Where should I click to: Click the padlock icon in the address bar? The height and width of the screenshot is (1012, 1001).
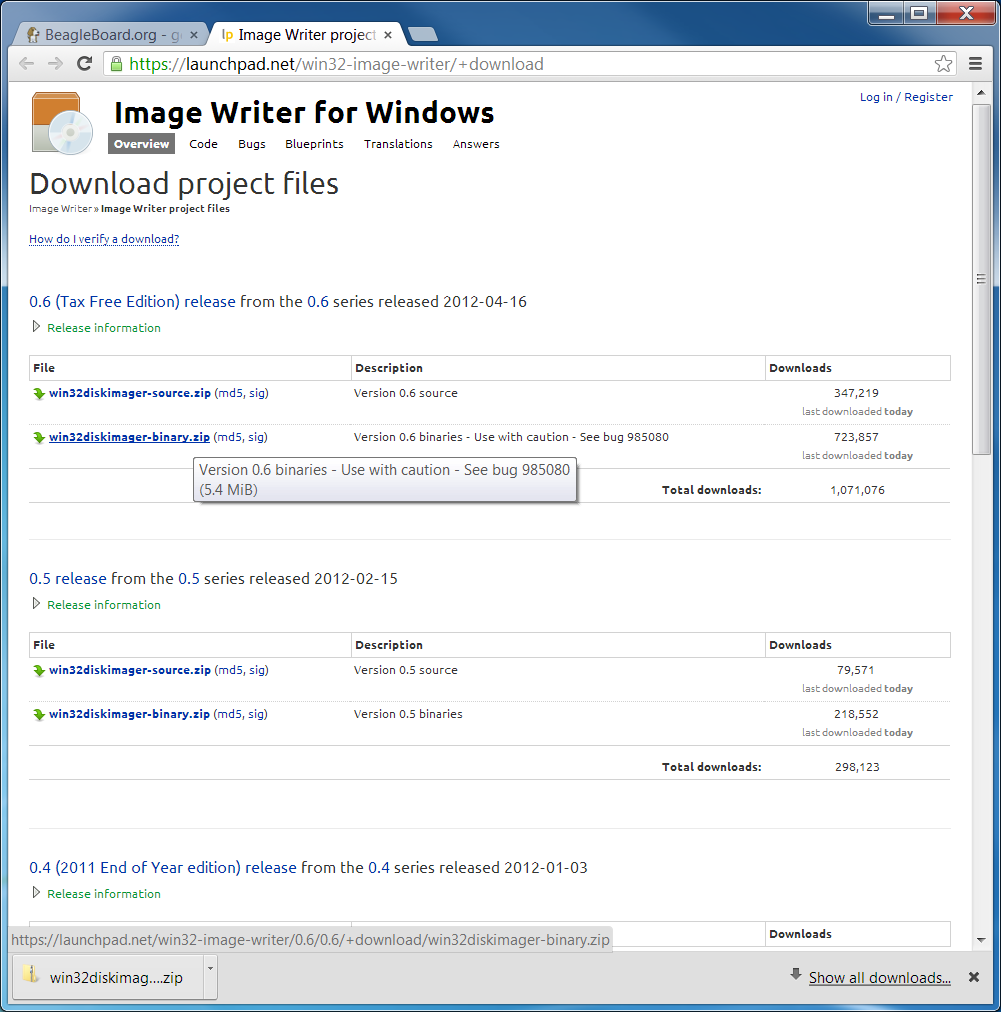coord(116,63)
